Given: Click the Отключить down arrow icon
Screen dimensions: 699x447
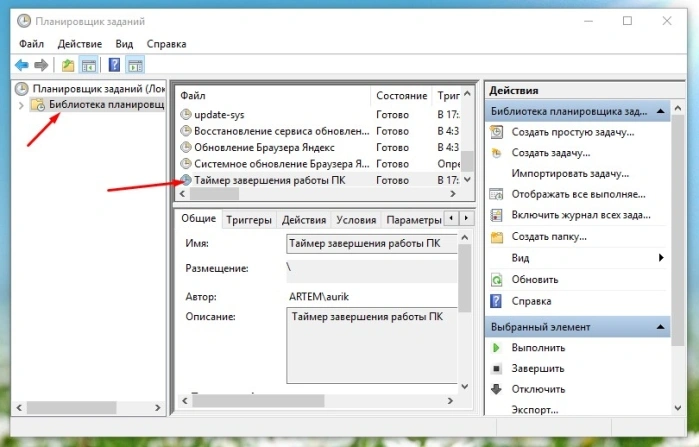Looking at the screenshot, I should [496, 389].
